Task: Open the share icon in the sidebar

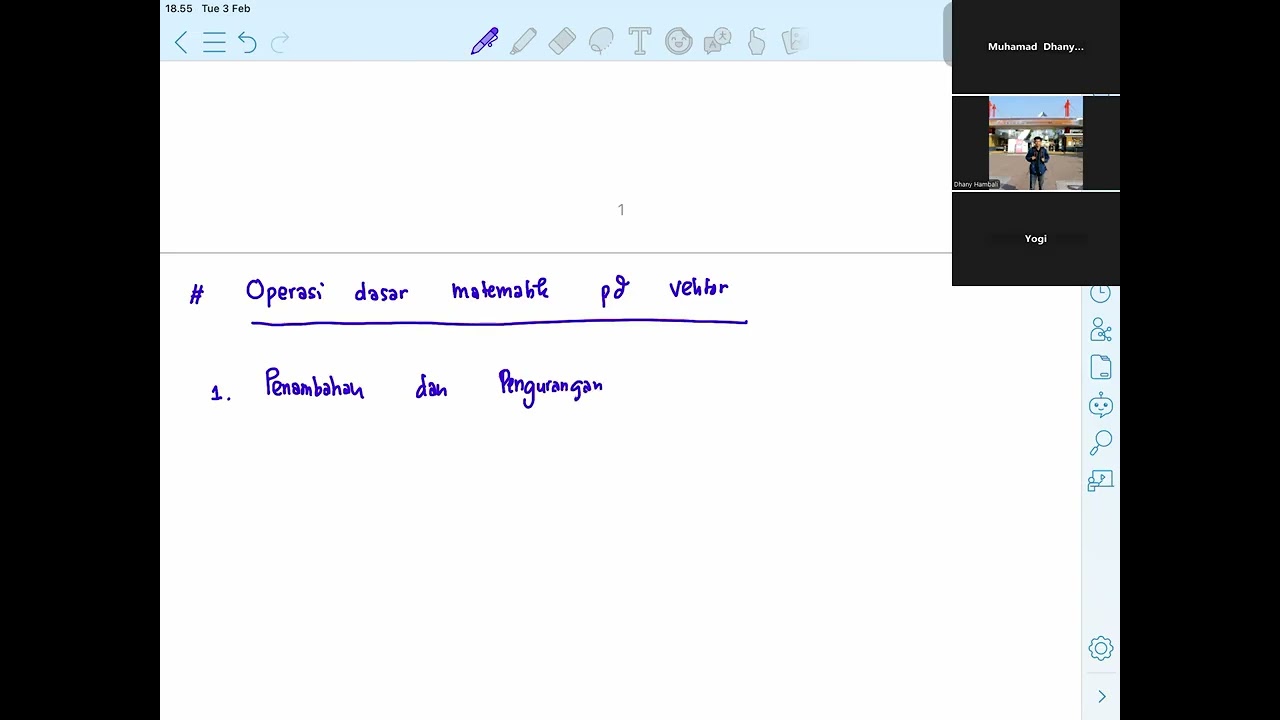Action: (1101, 330)
